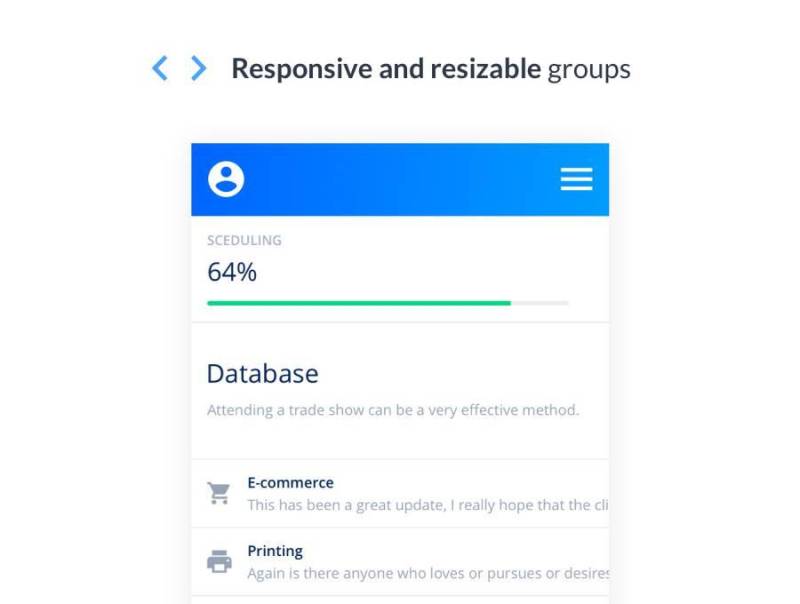Toggle the Printing list entry
The width and height of the screenshot is (800, 604).
click(x=400, y=561)
